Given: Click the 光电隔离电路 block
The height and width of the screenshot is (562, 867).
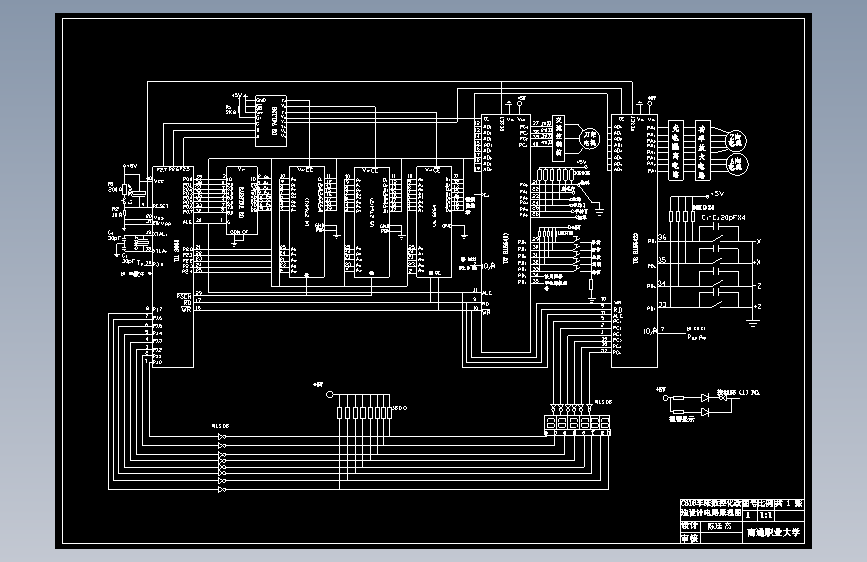Looking at the screenshot, I should point(675,150).
